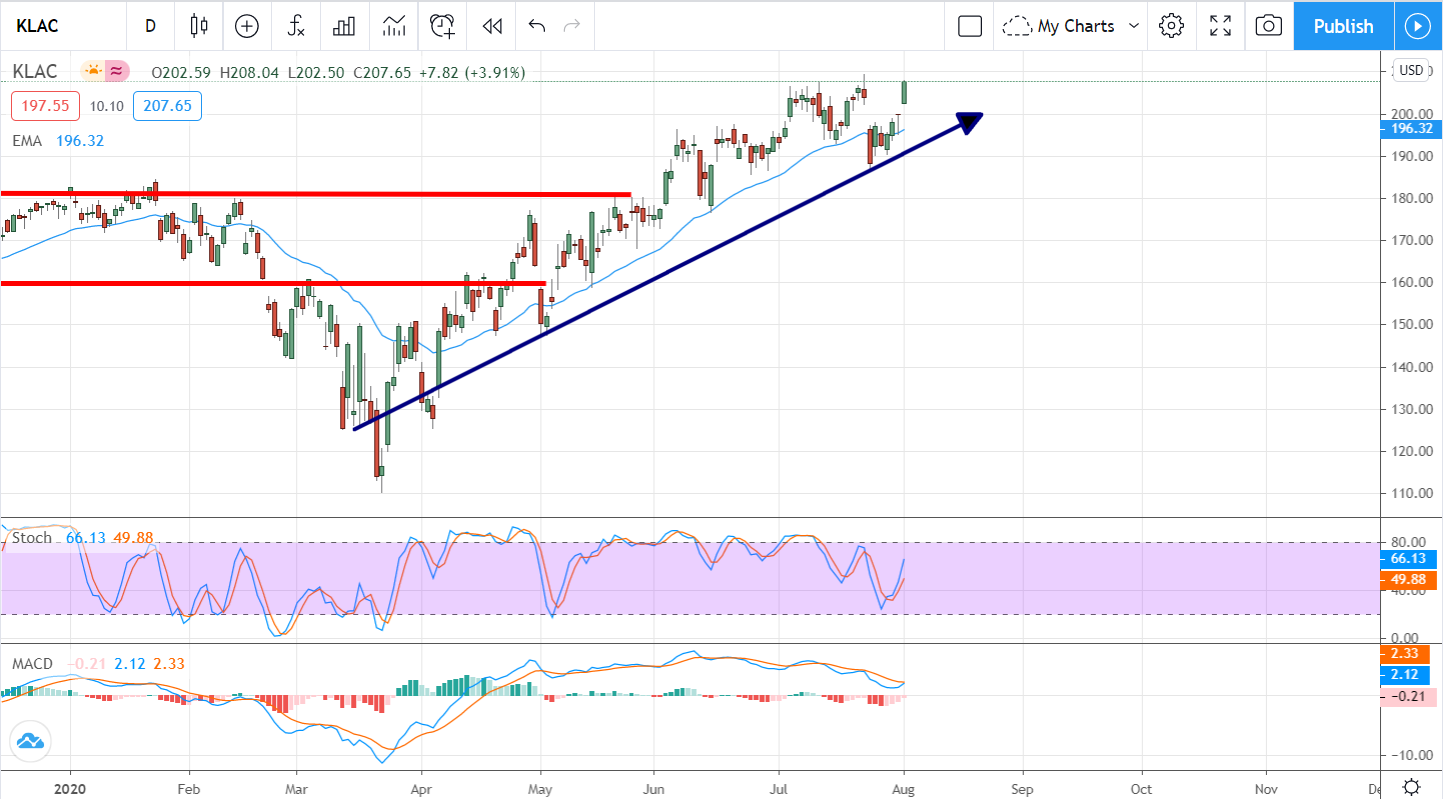Open chart settings gear in top toolbar
1443x799 pixels.
point(1172,26)
